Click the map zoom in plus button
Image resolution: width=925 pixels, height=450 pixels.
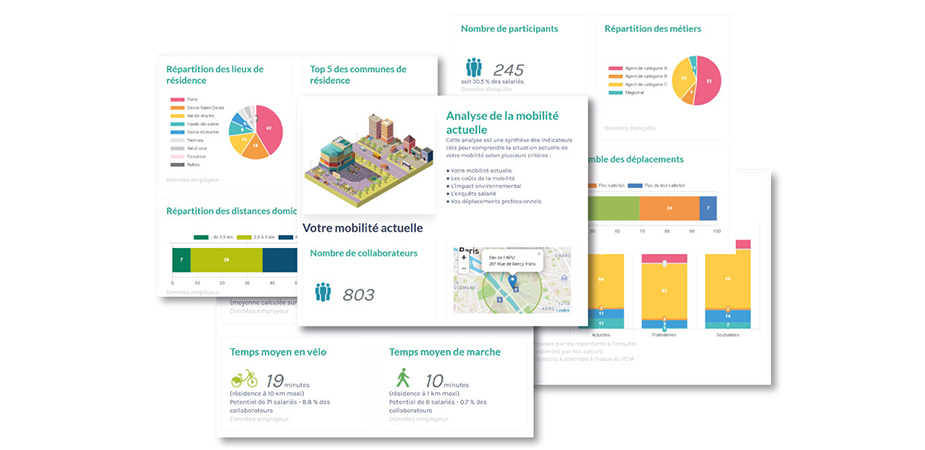[463, 258]
